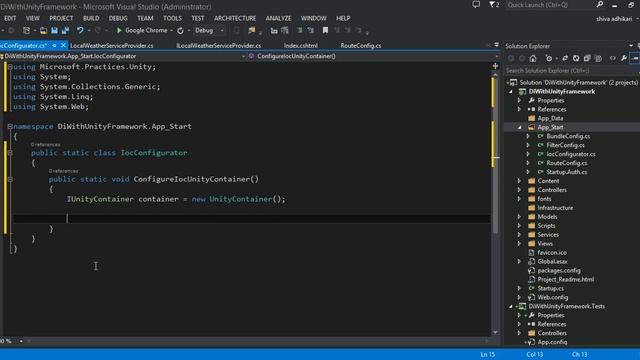Viewport: 640px width, 360px height.
Task: Select packages.config file
Action: point(559,270)
